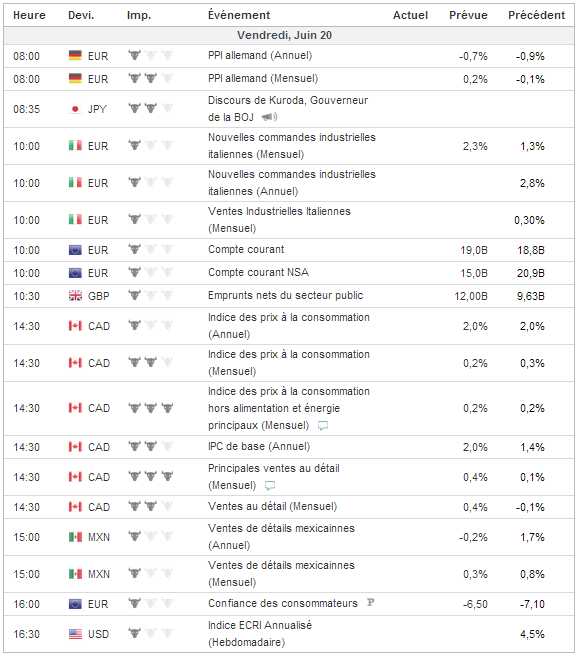581x661 pixels.
Task: Sort by the Imp. column header
Action: (139, 16)
